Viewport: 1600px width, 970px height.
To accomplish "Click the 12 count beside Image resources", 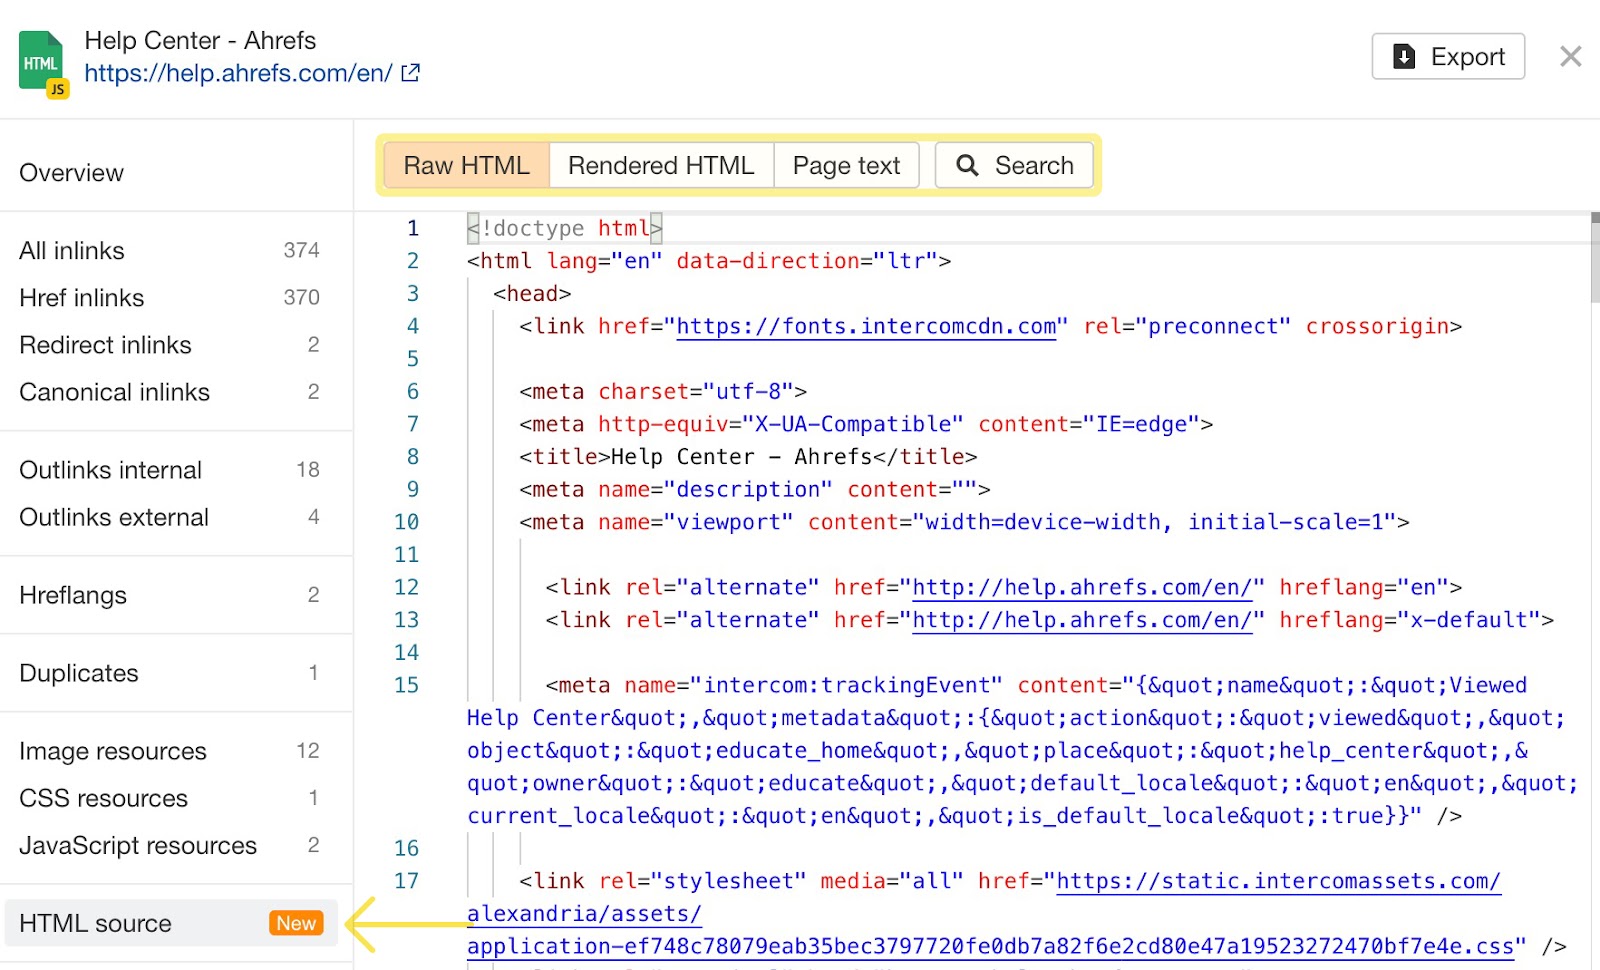I will (x=308, y=751).
